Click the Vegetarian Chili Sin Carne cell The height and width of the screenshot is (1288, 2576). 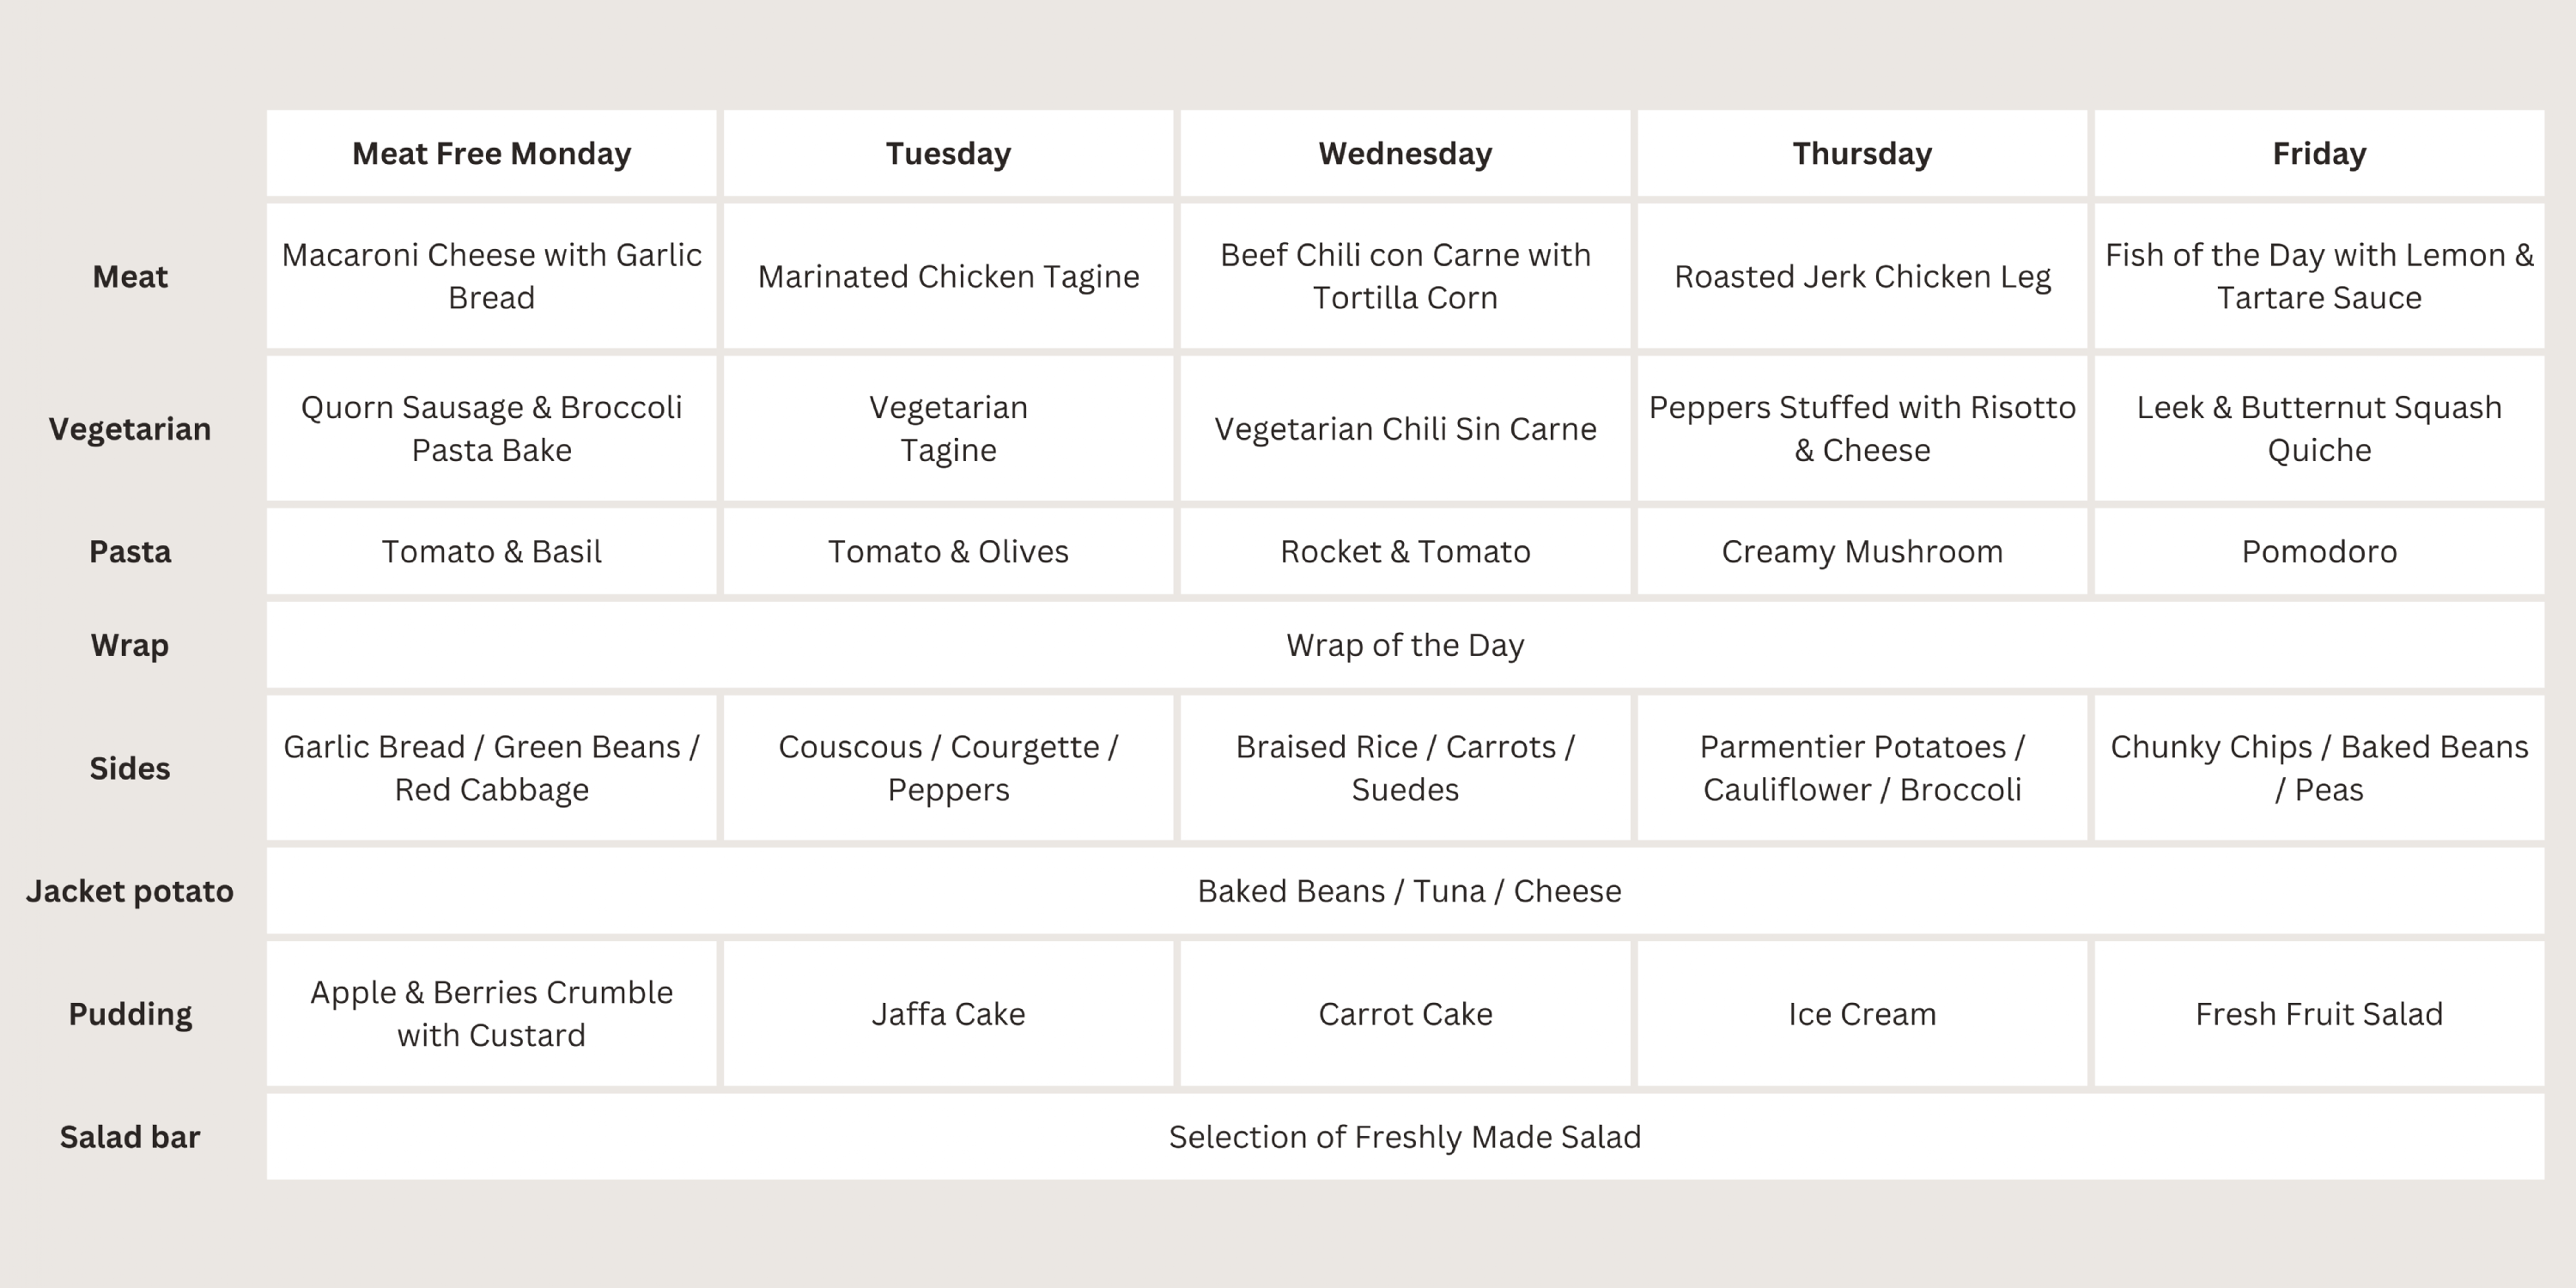pos(1405,429)
